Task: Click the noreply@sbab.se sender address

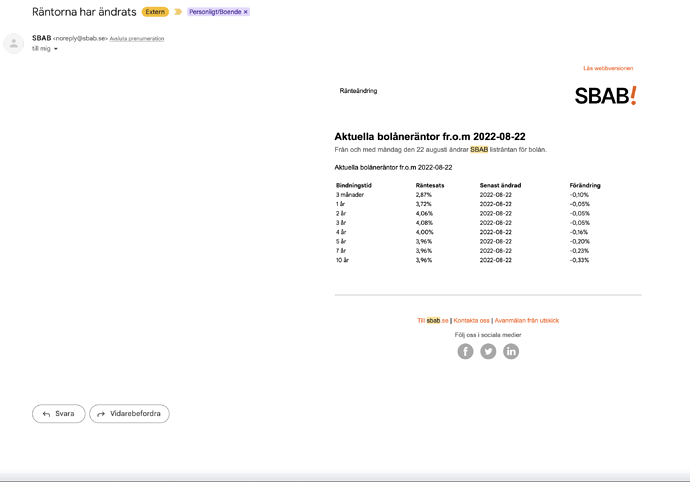Action: coord(81,39)
